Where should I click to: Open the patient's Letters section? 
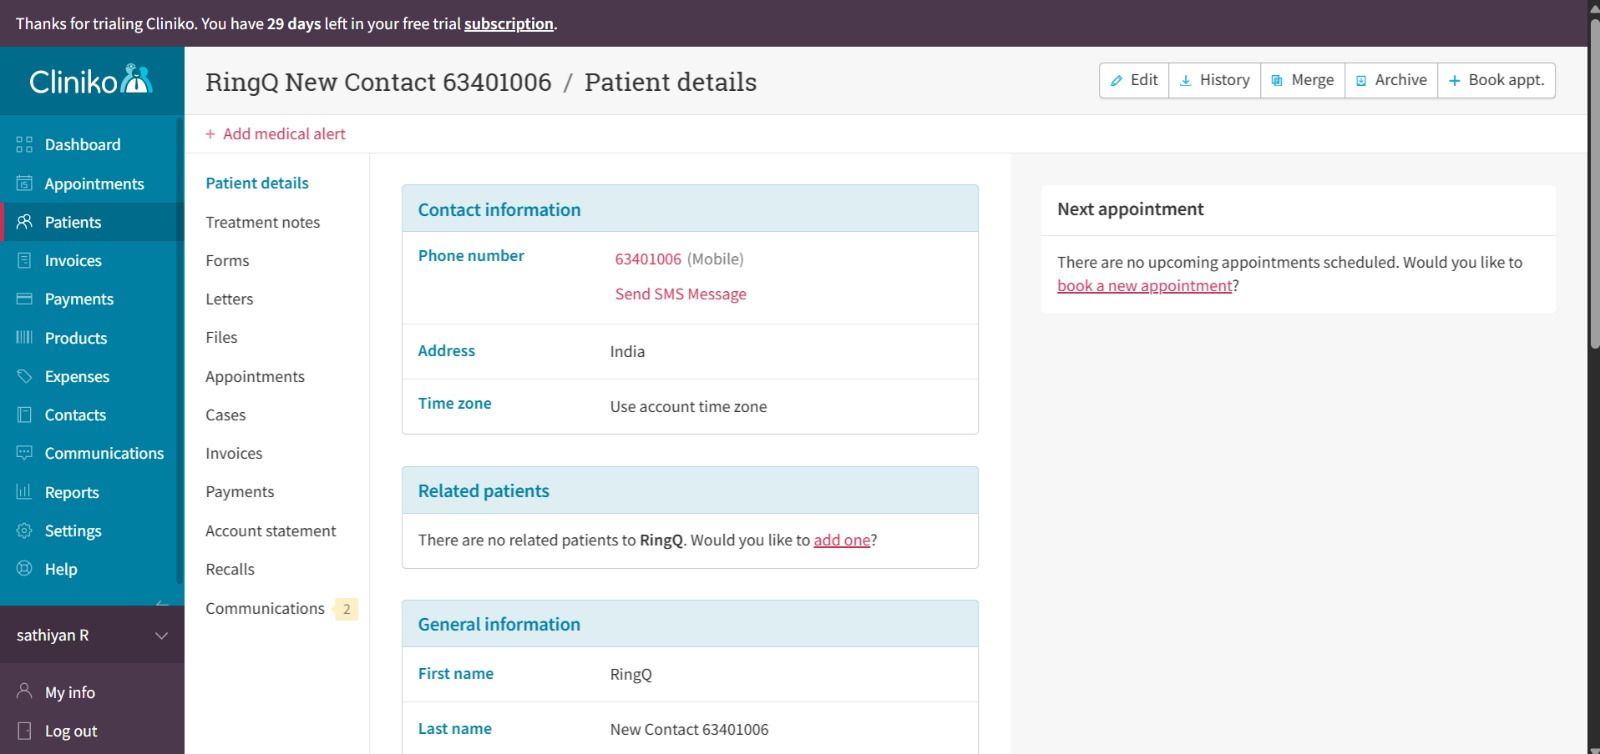tap(229, 299)
